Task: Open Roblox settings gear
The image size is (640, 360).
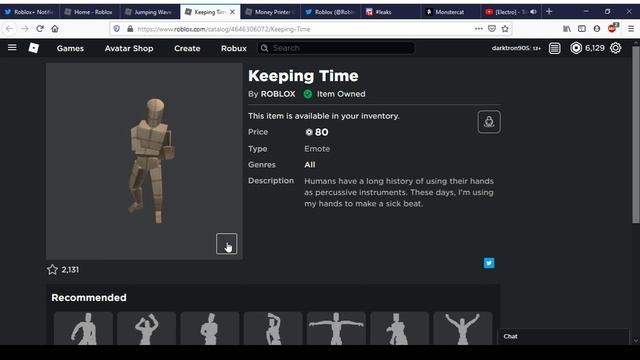Action: click(x=616, y=48)
